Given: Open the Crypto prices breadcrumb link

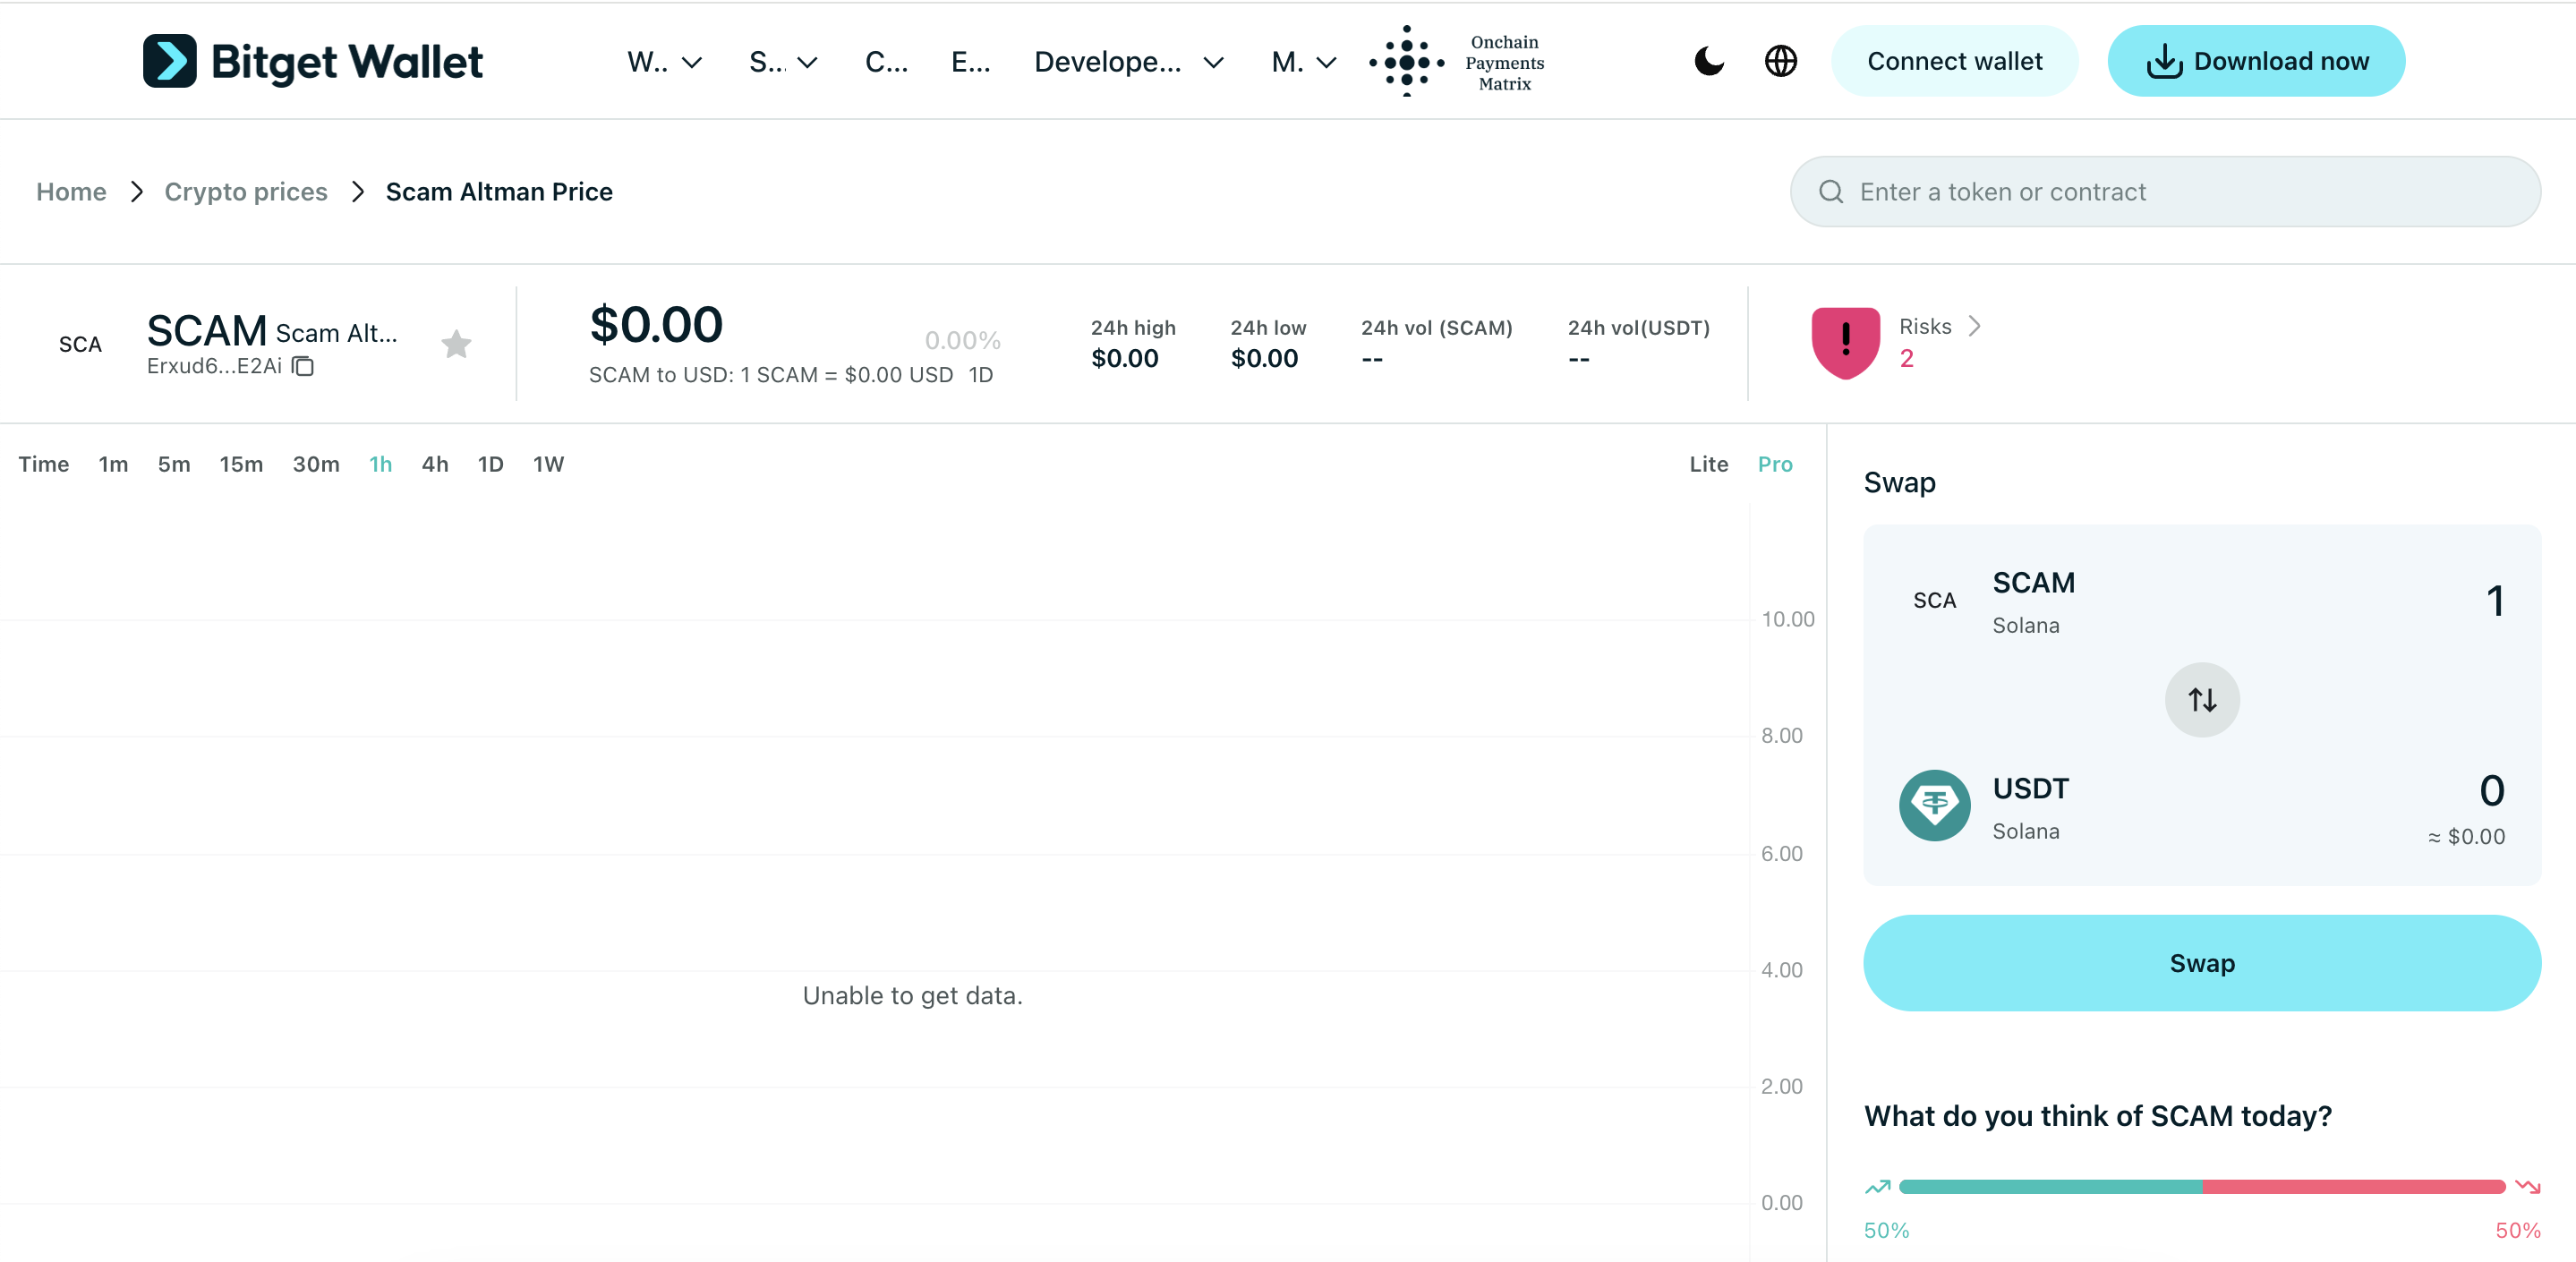Looking at the screenshot, I should pos(246,192).
